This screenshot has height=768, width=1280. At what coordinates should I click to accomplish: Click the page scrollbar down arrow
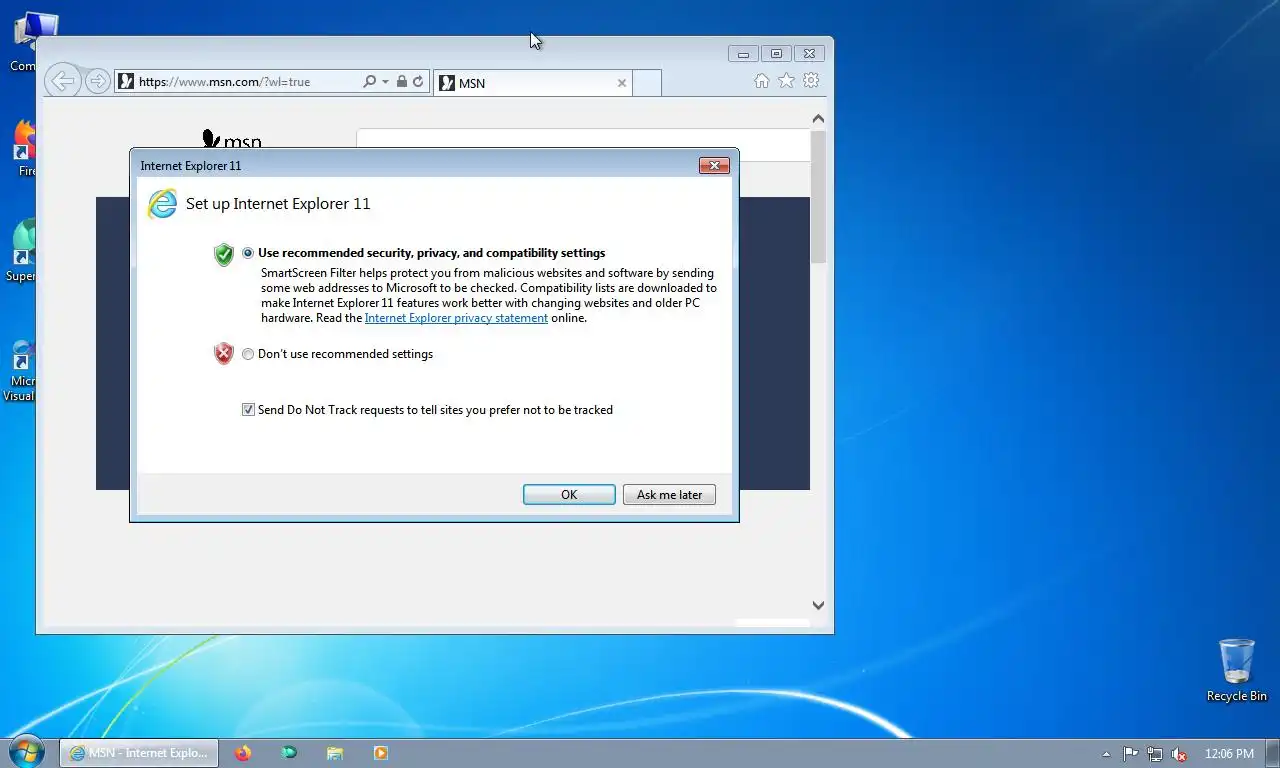point(818,605)
